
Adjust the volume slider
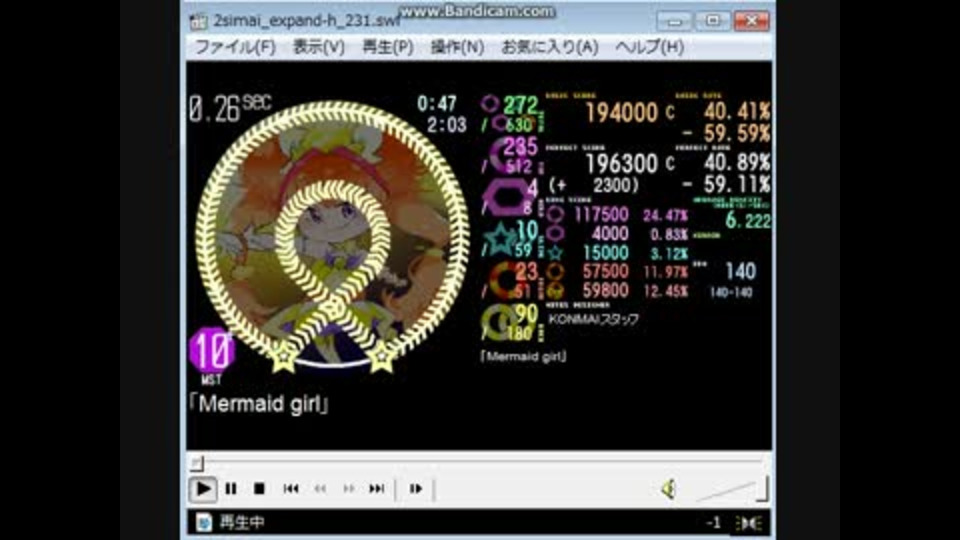point(733,489)
